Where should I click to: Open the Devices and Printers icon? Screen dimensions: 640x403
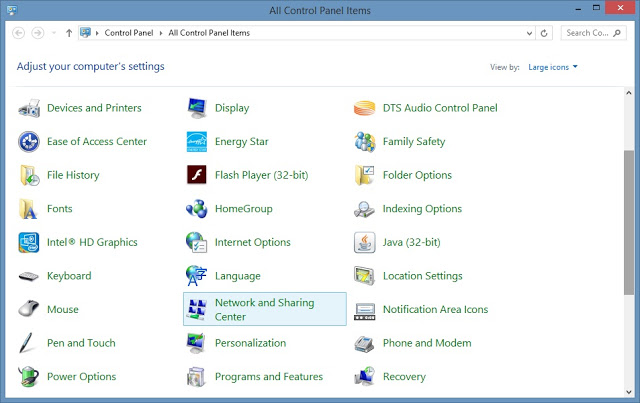click(x=29, y=108)
